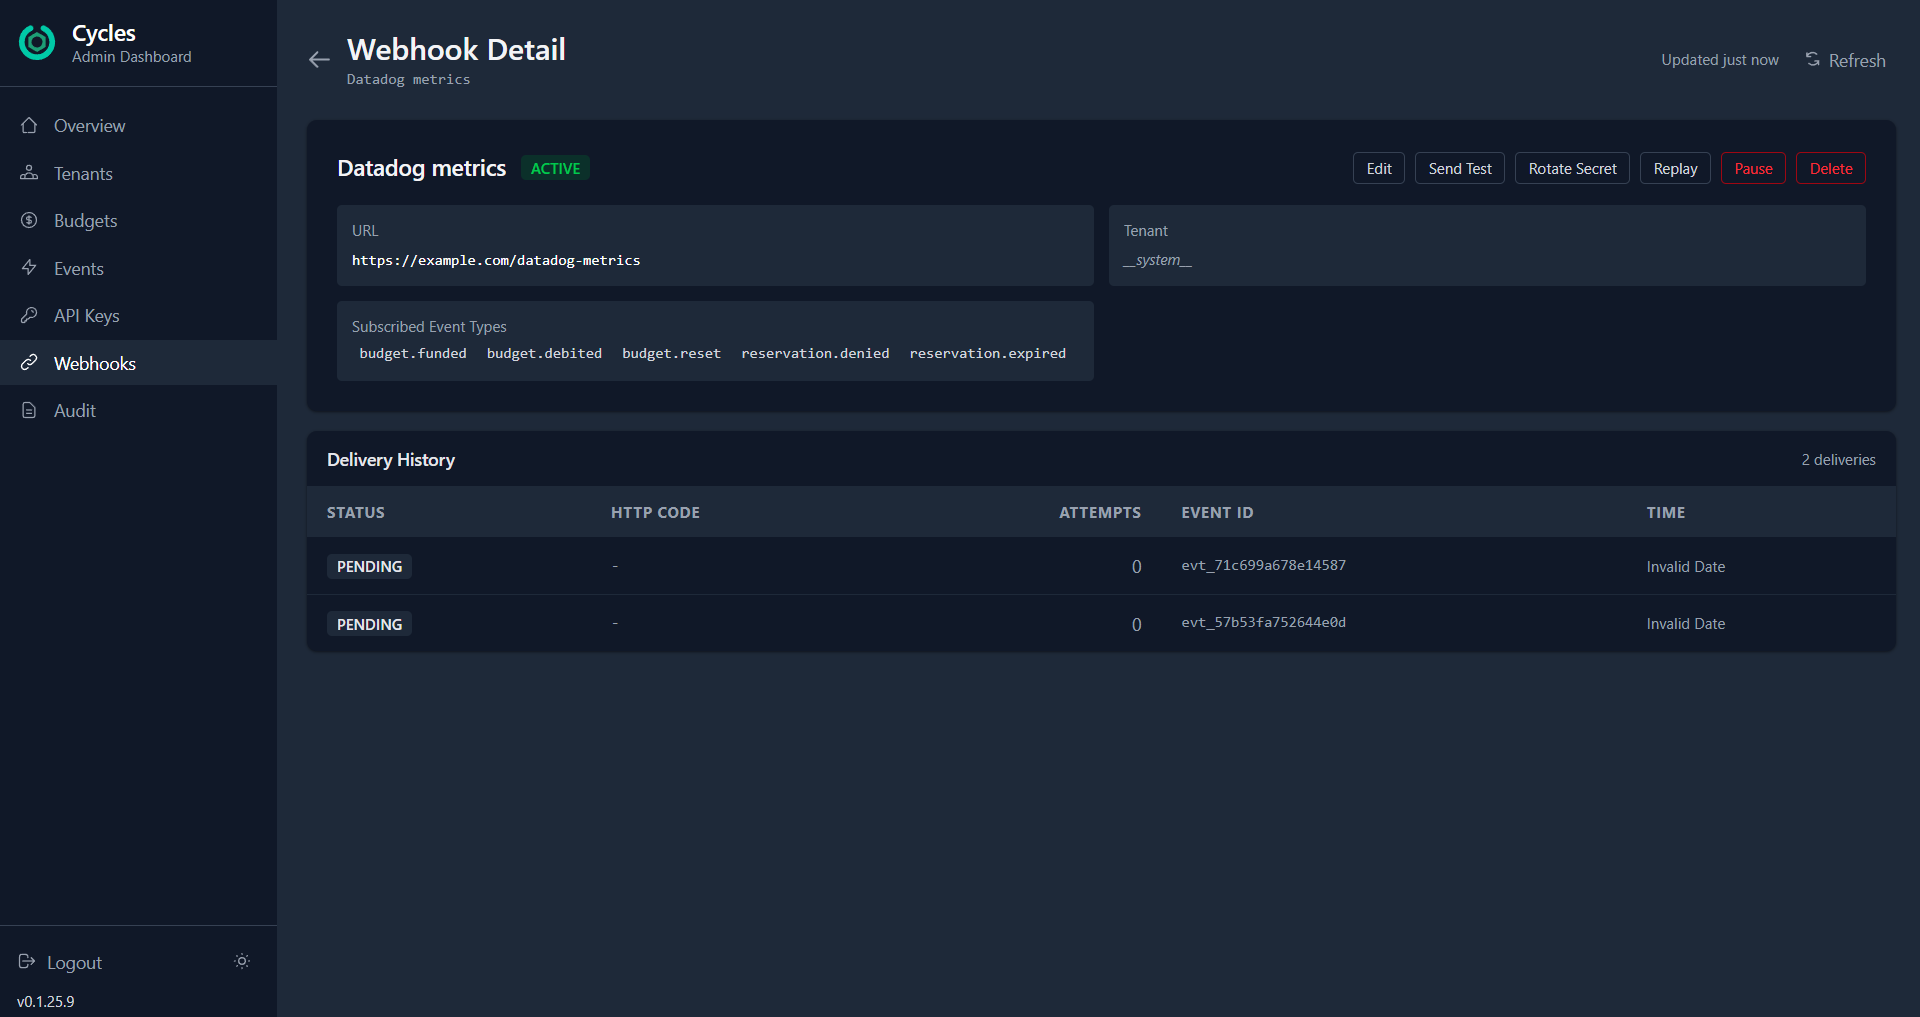Navigate to Budgets in the sidebar

coord(85,220)
